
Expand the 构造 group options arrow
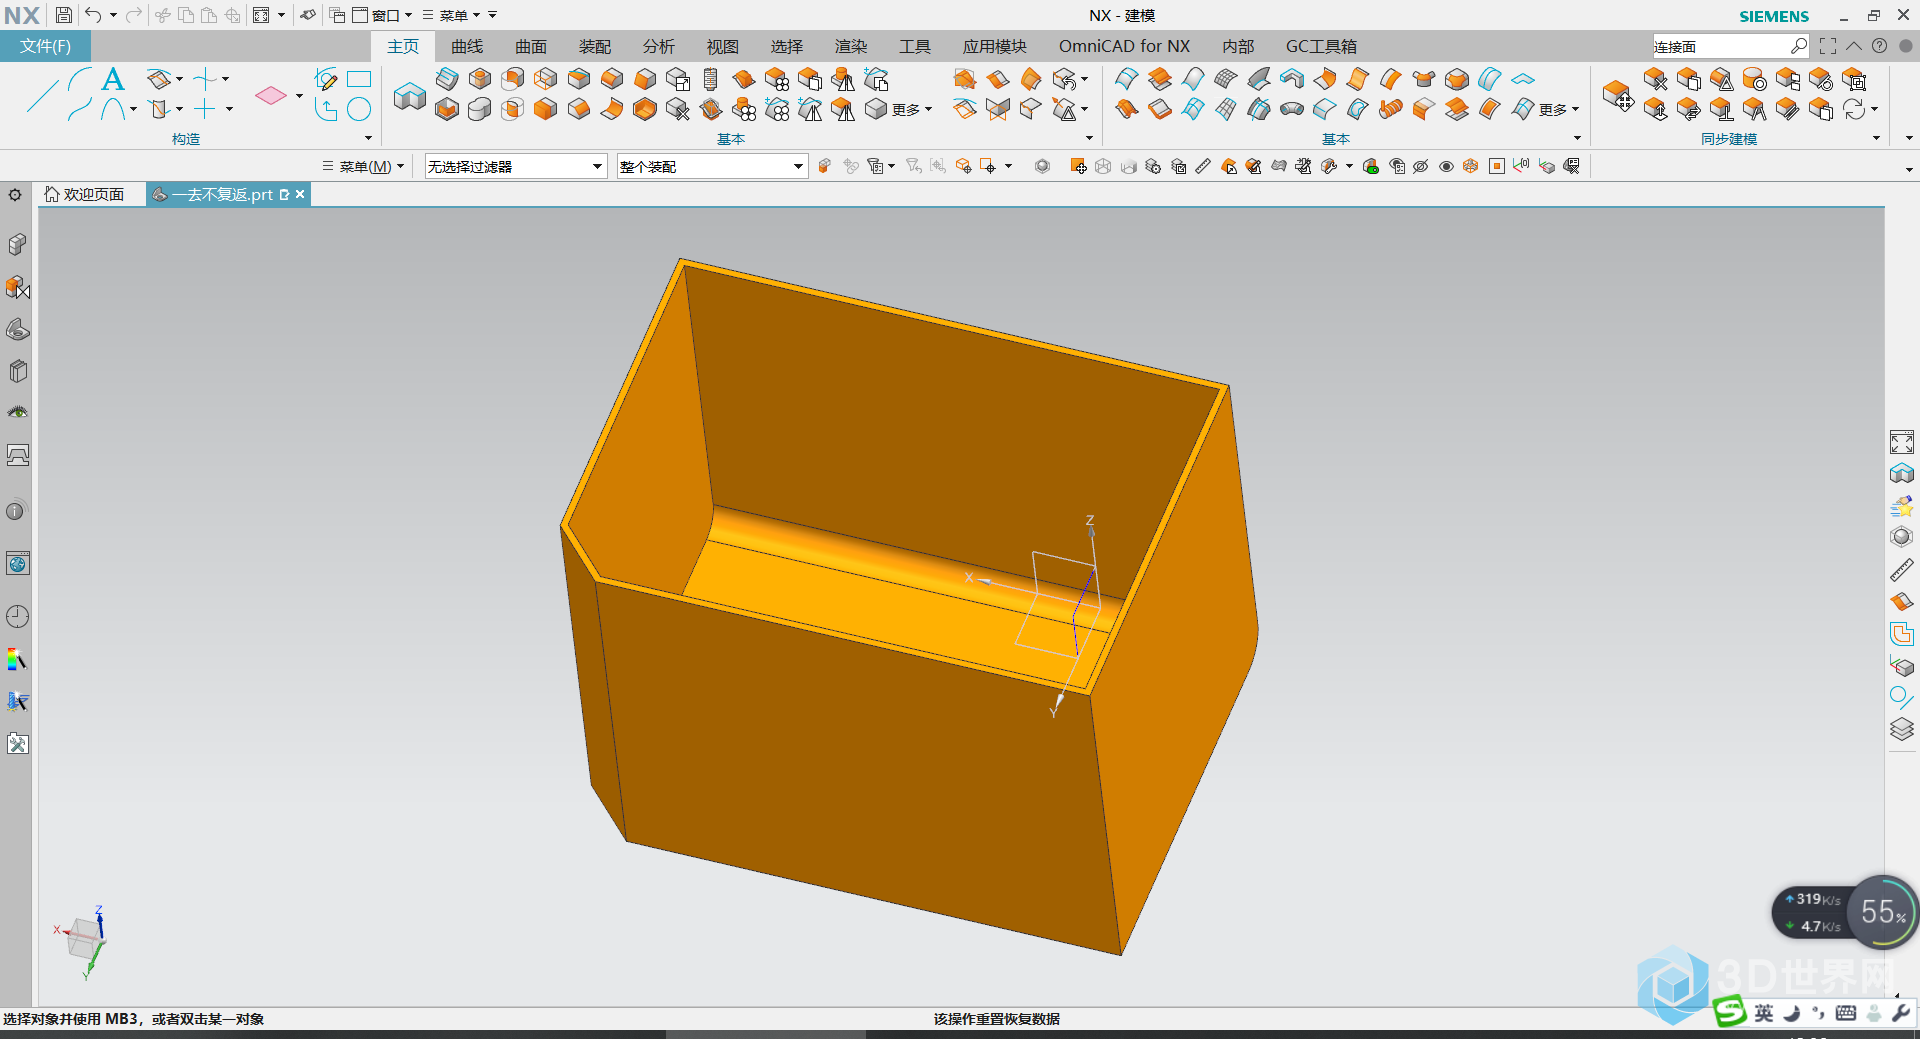(x=368, y=139)
